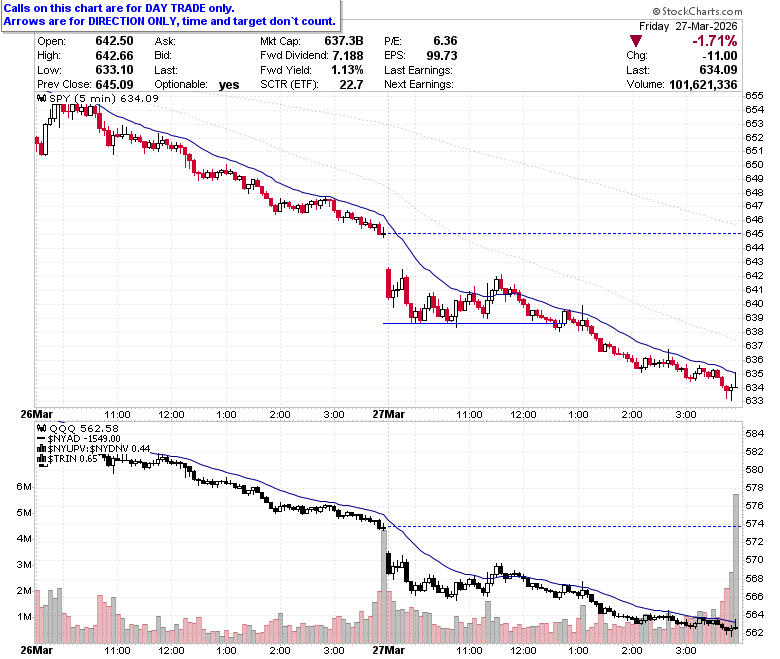Click the Fwd Yield value '1.13%'
This screenshot has width=780, height=659.
(347, 70)
